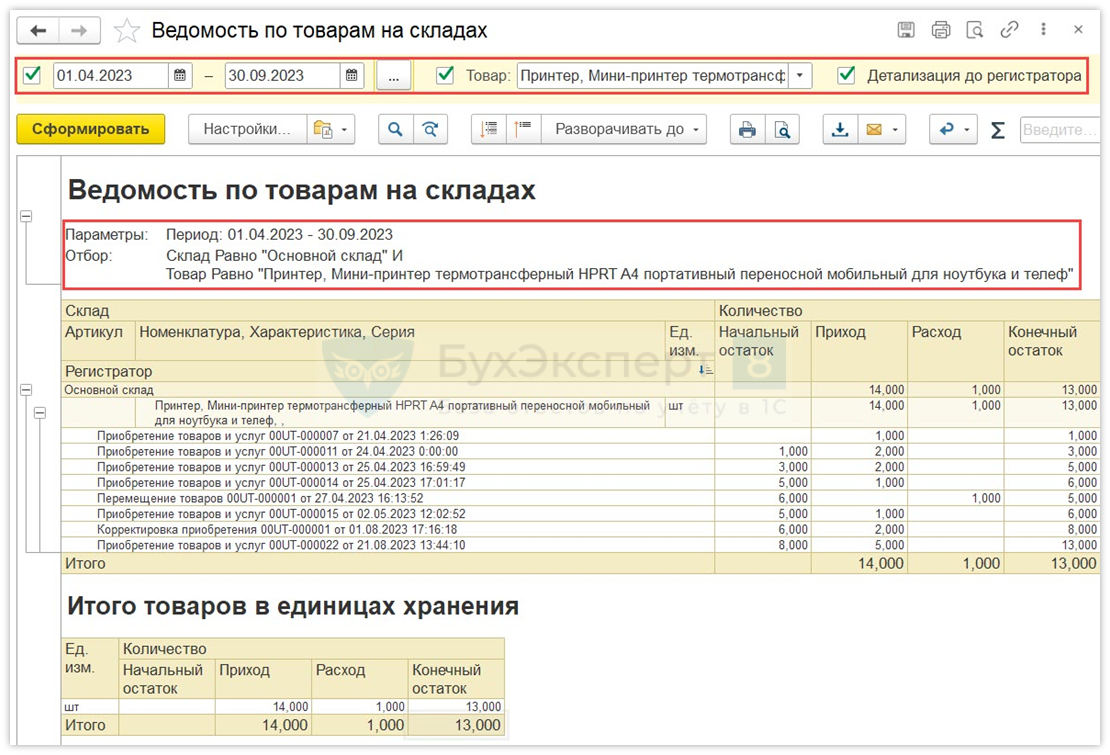1110x755 pixels.
Task: Click the printer icon in report toolbar
Action: 746,129
